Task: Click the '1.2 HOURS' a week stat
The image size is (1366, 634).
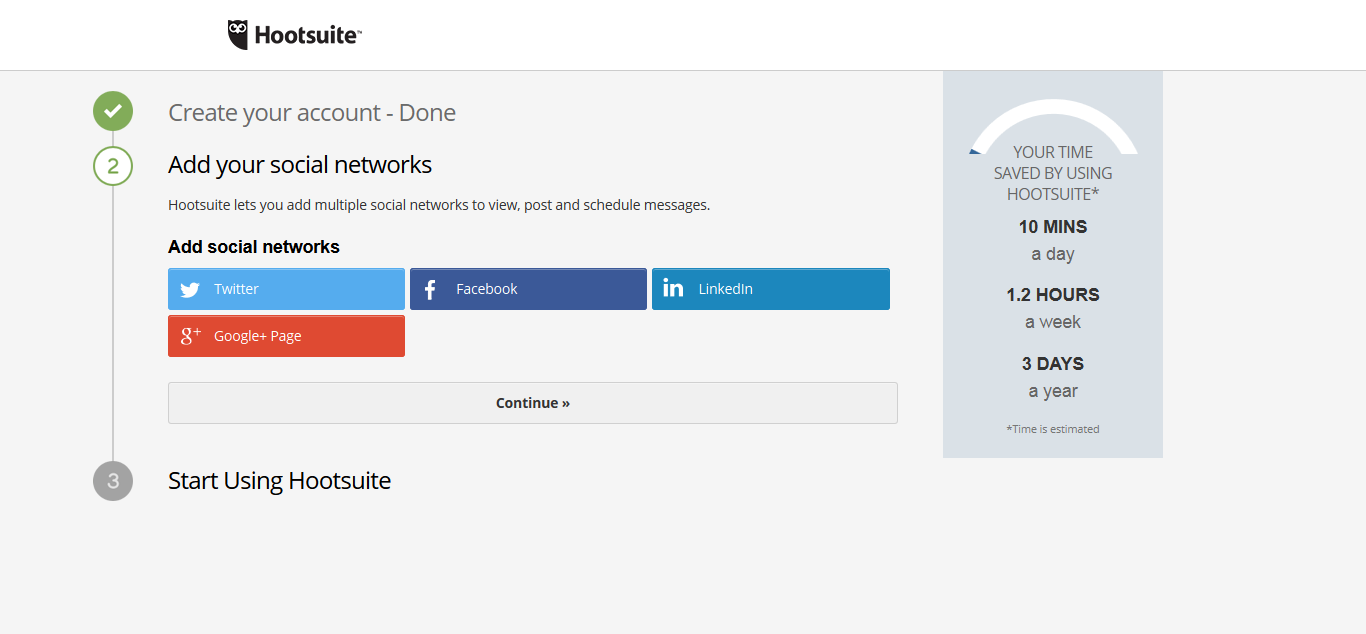Action: click(1052, 295)
